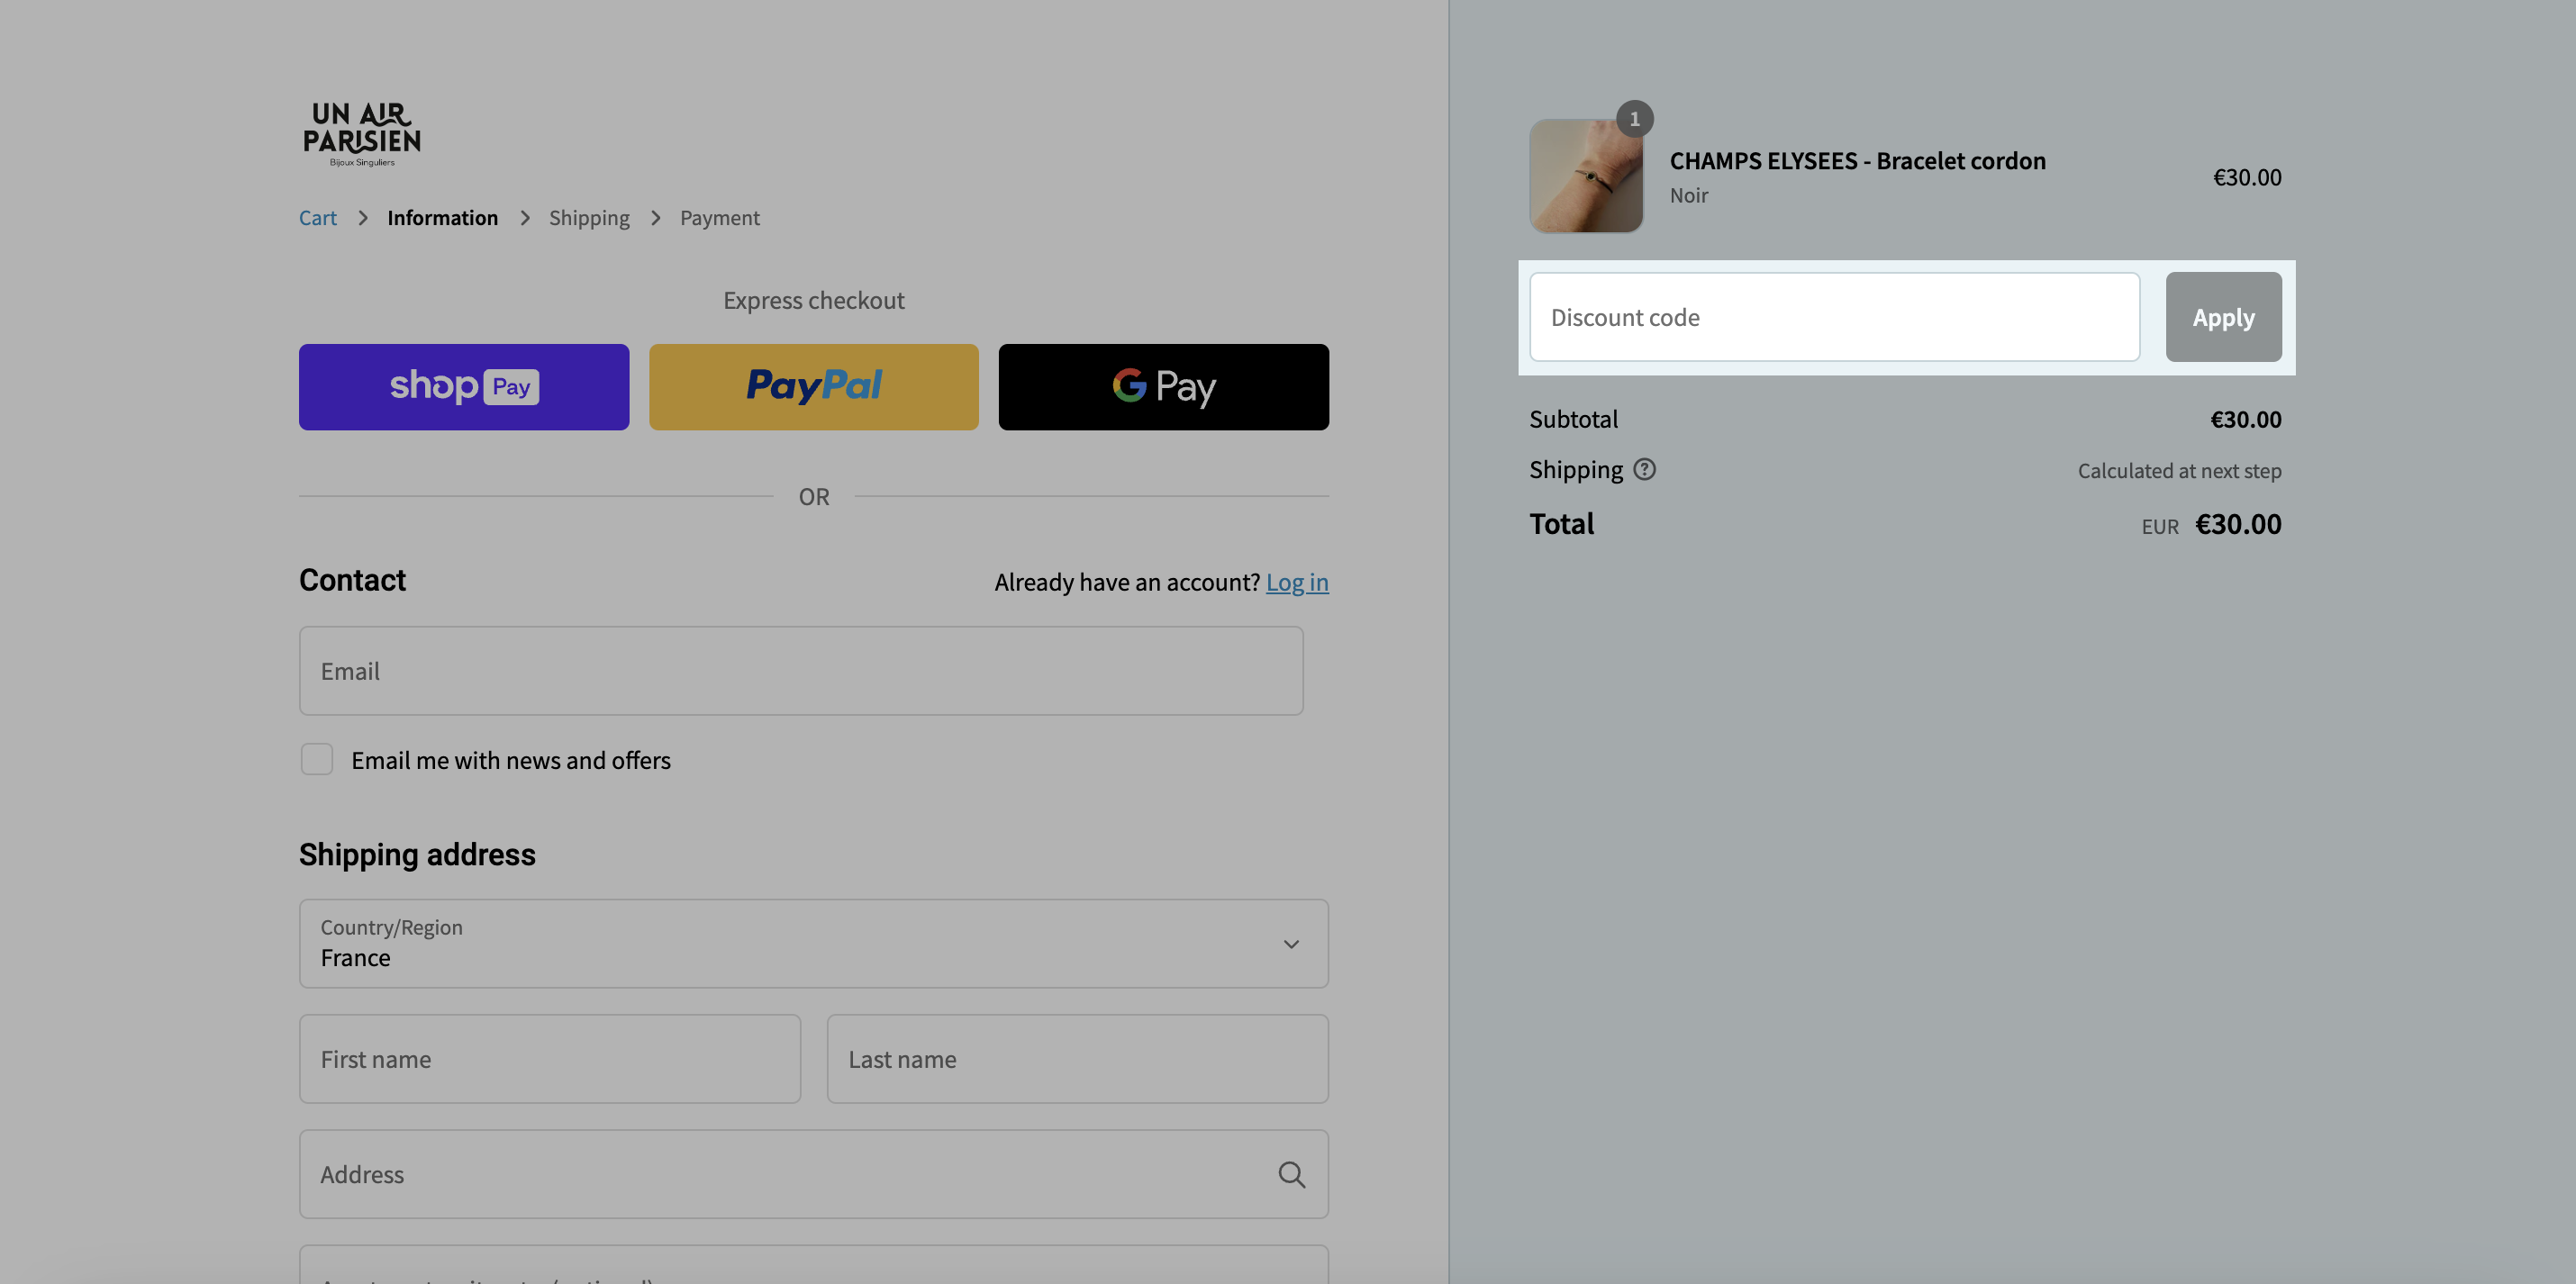Select the Shipping breadcrumb step
Screen dimensions: 2576x1284
click(x=589, y=218)
